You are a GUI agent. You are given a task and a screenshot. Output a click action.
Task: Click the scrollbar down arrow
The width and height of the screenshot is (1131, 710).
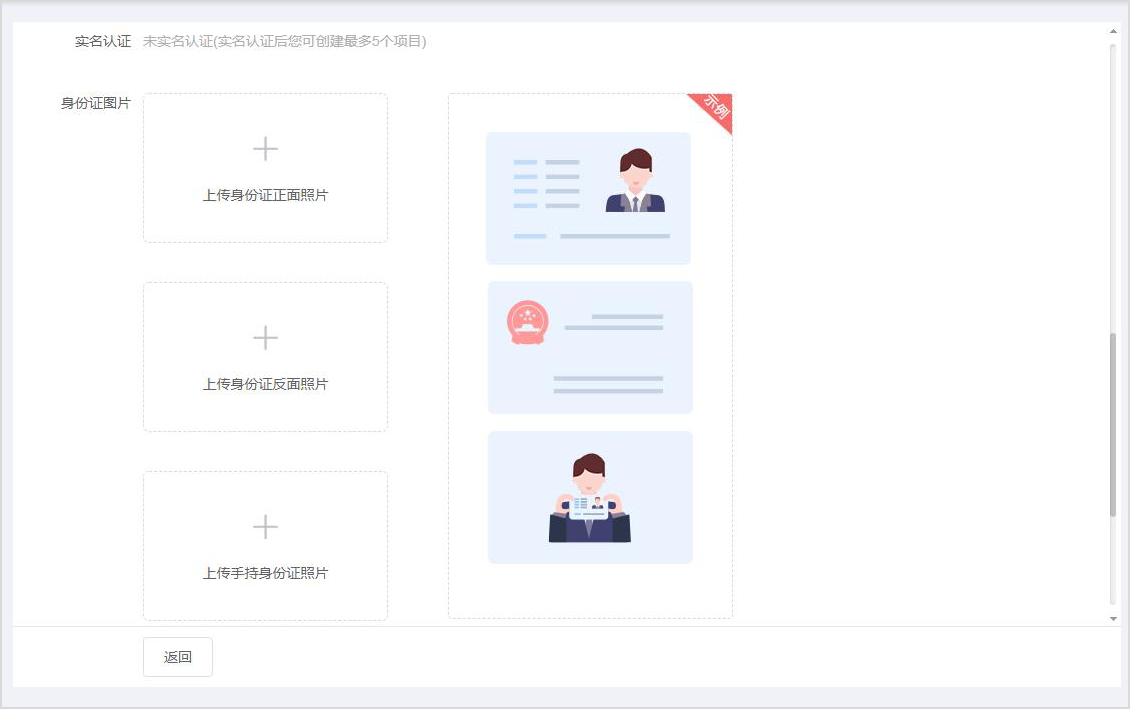pos(1113,619)
